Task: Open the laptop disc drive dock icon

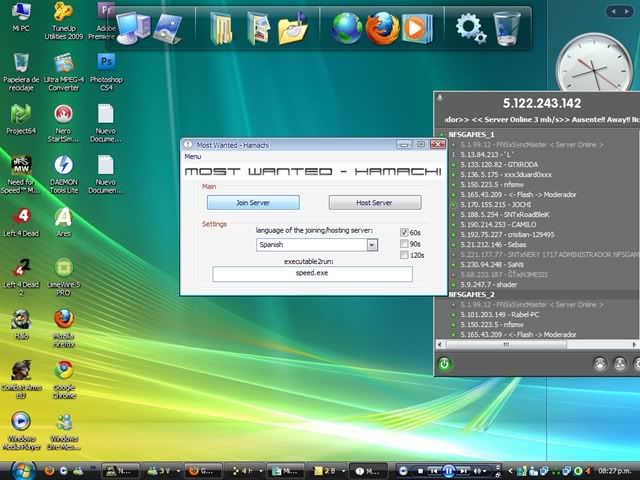Action: tap(168, 29)
